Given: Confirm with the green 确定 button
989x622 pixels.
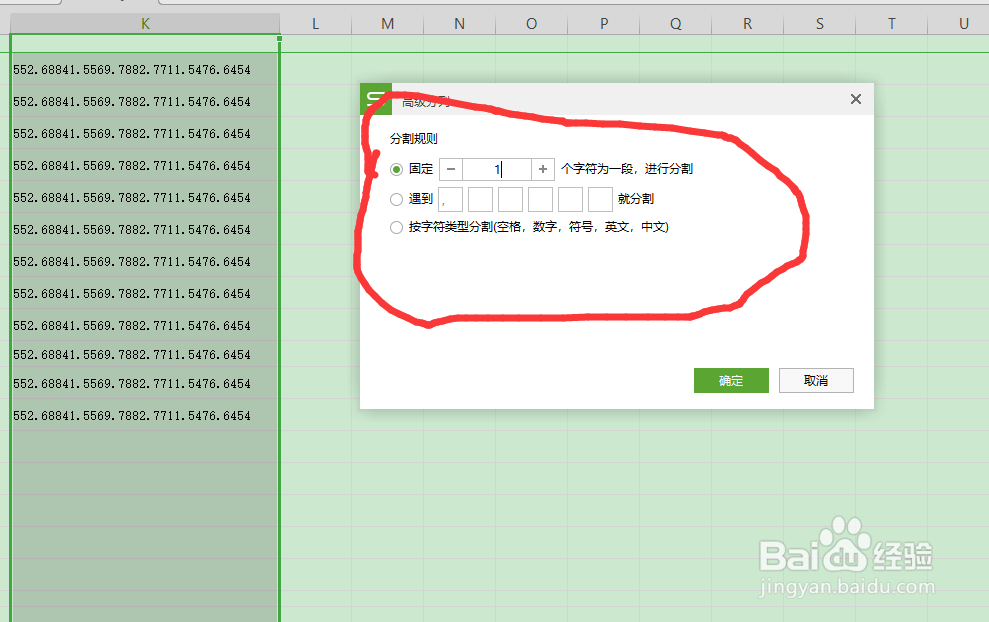Looking at the screenshot, I should click(x=731, y=380).
